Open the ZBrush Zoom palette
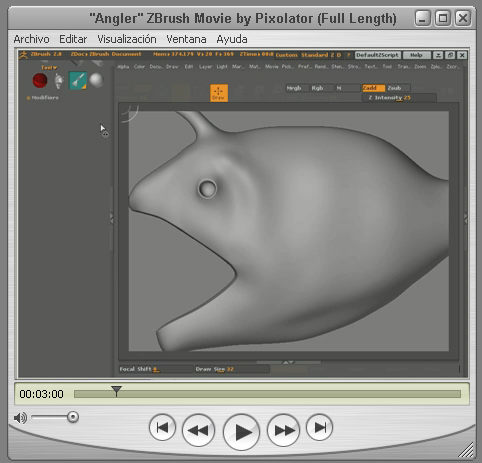Screen dimensions: 482x463 pos(420,67)
